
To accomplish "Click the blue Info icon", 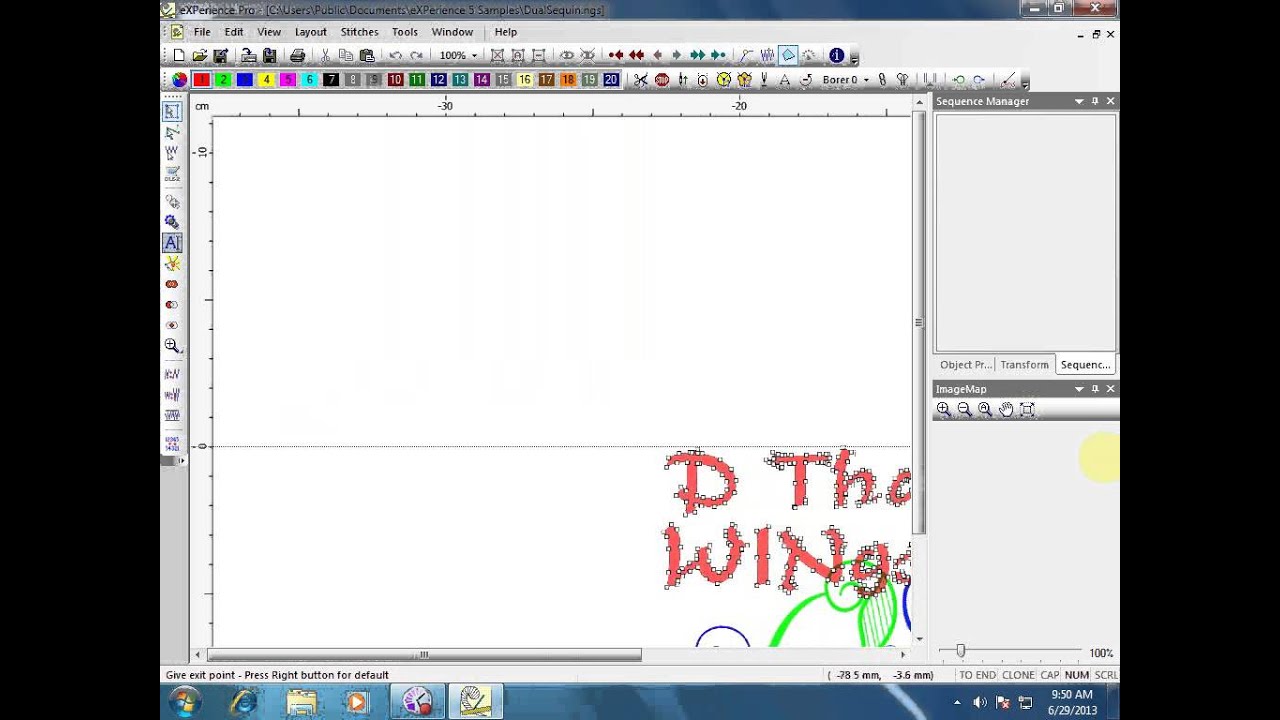I will pyautogui.click(x=837, y=56).
